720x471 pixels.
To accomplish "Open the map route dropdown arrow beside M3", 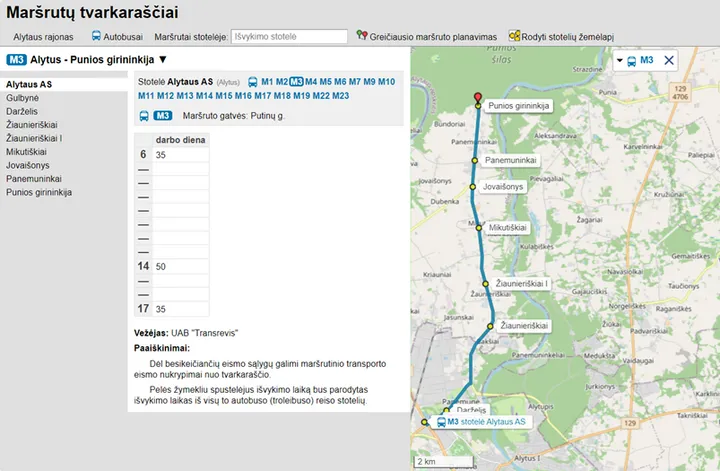I will click(619, 61).
